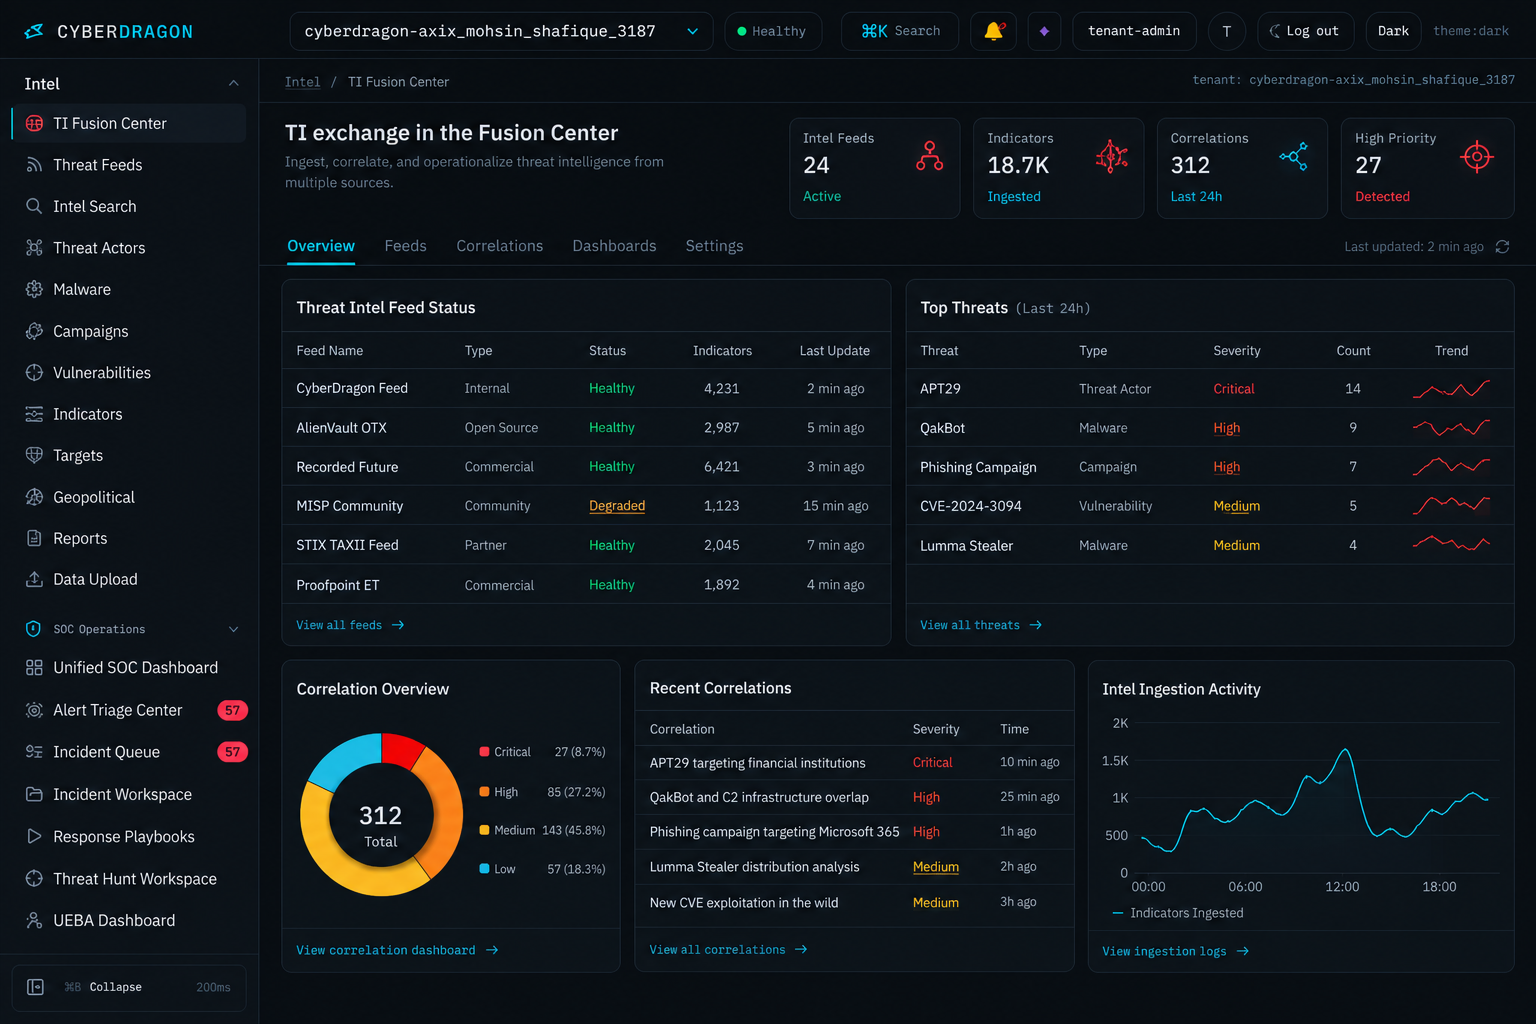Screen dimensions: 1536x1024
Task: Click the tenant-admin button
Action: click(x=1134, y=31)
